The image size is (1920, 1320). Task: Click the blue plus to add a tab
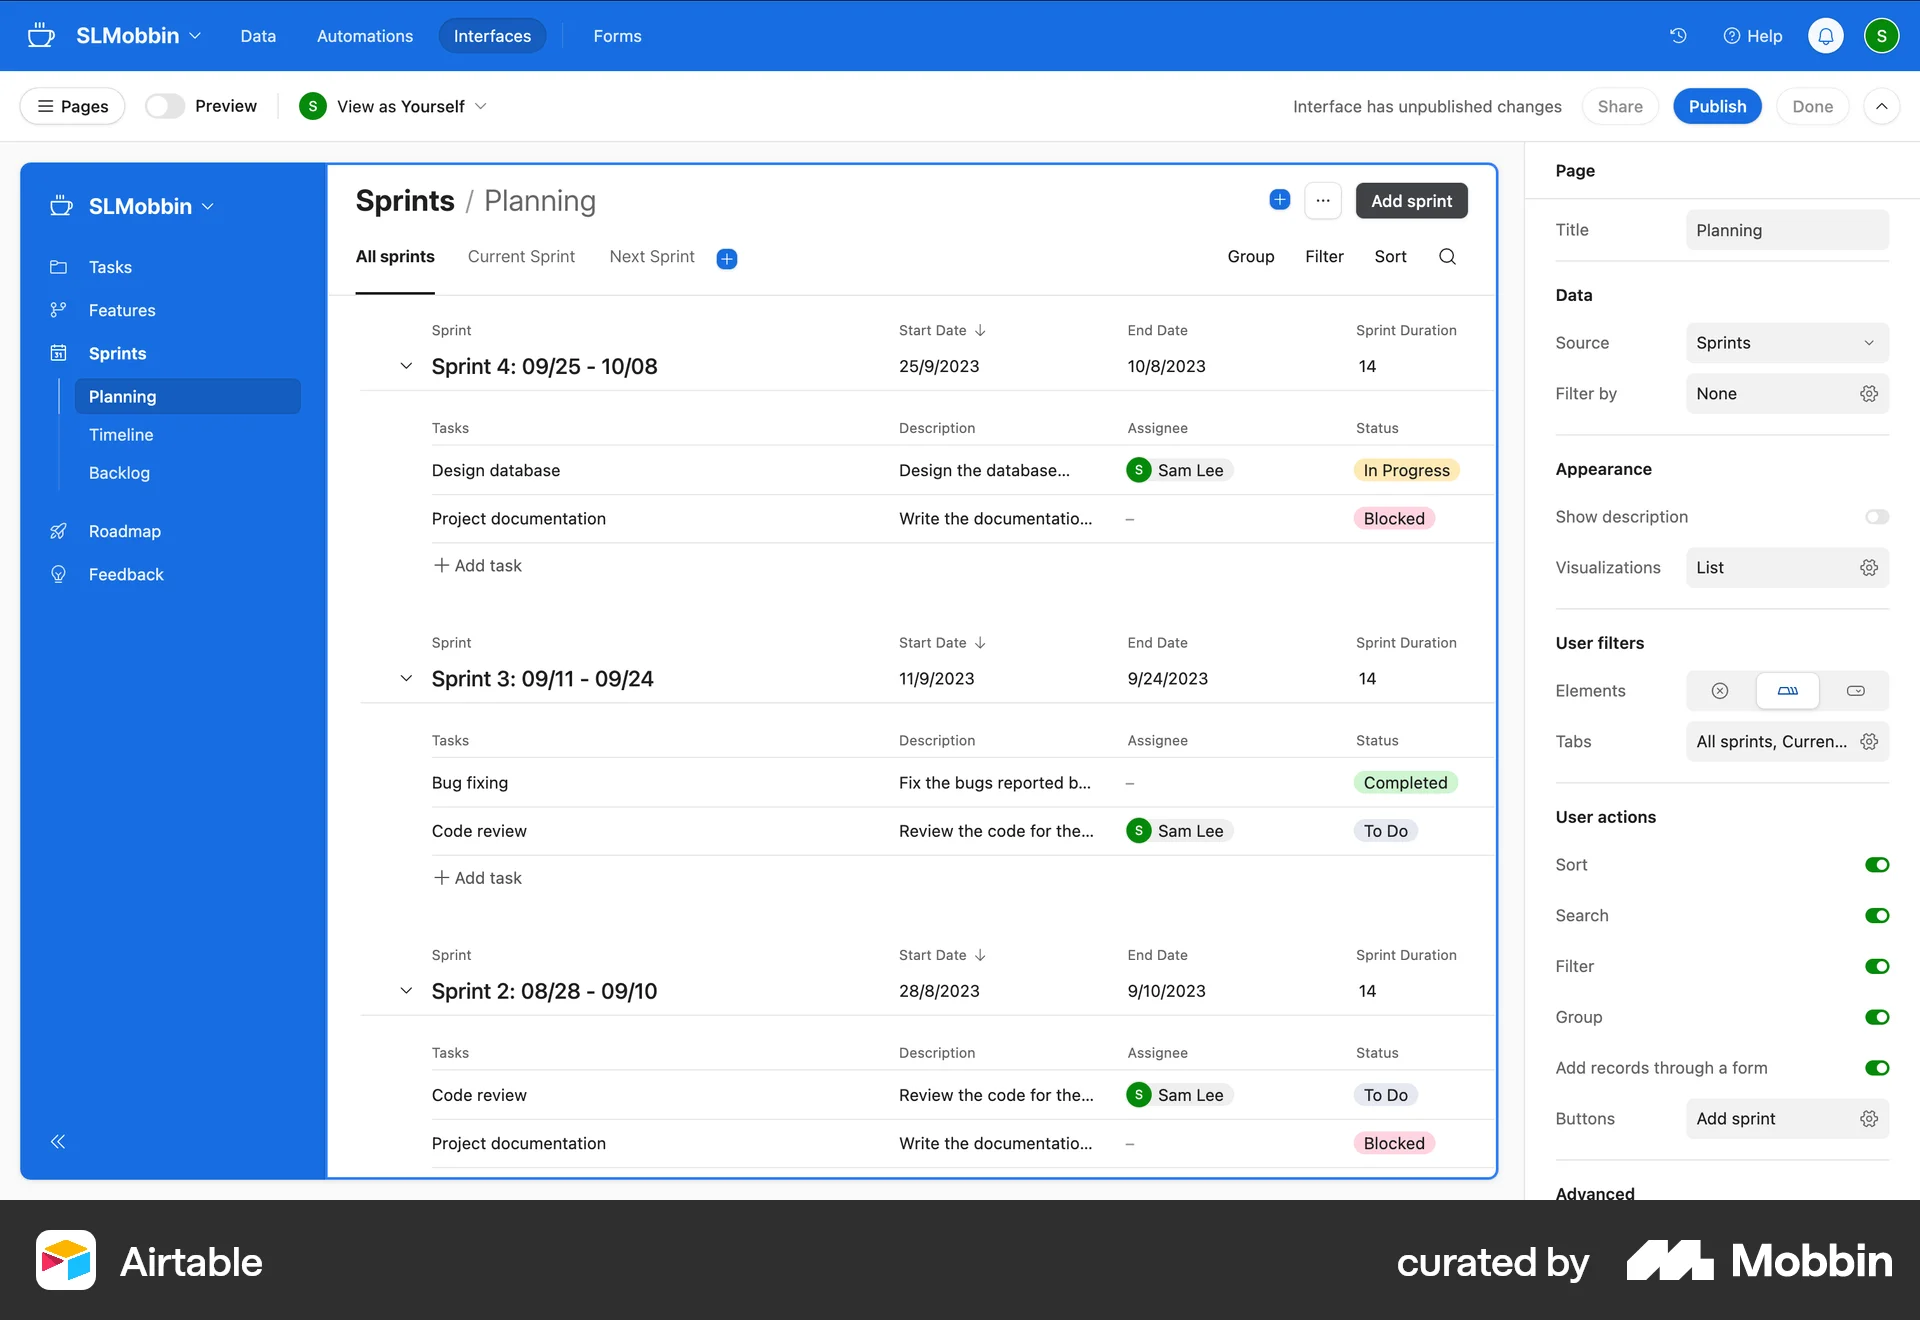pos(727,258)
